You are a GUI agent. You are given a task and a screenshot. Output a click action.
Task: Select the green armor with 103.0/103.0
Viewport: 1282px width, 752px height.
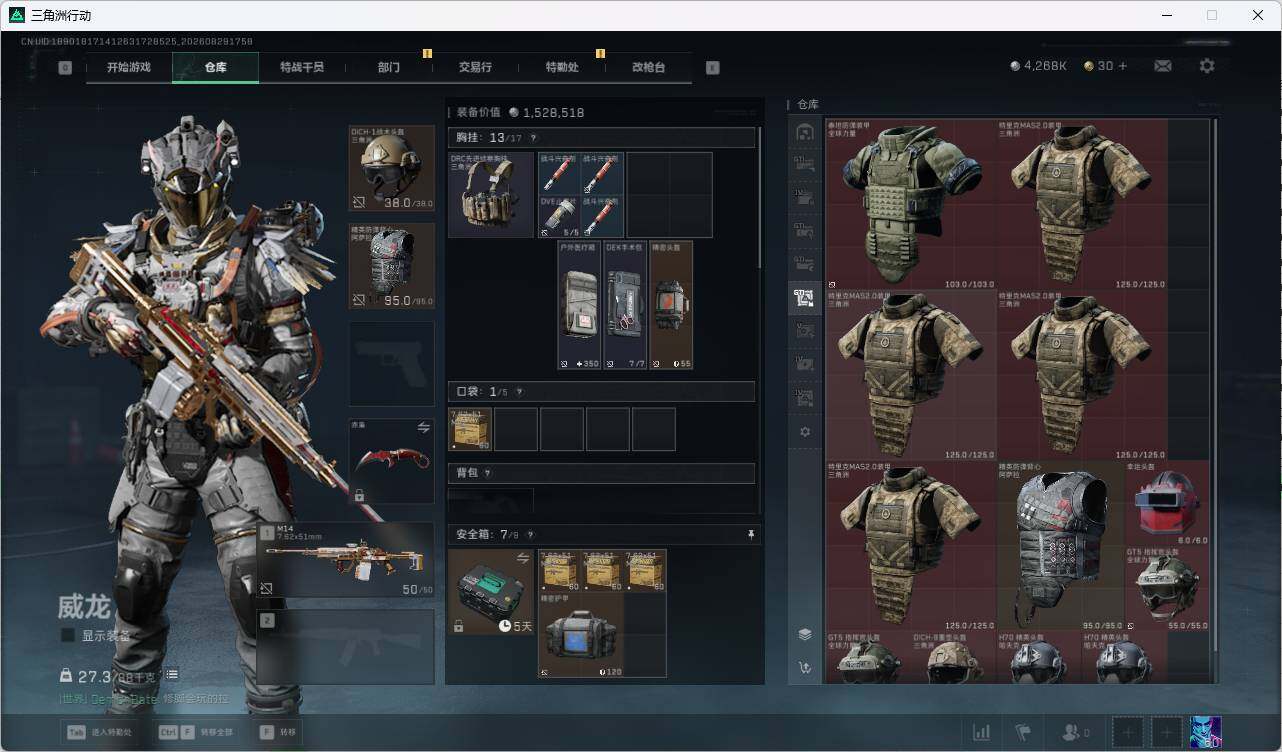point(910,205)
